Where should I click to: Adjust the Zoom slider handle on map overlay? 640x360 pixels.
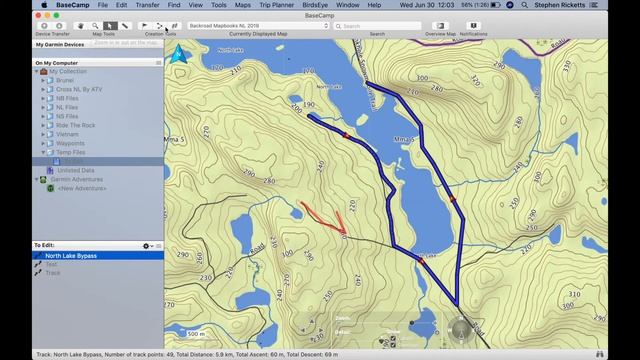pyautogui.click(x=412, y=322)
